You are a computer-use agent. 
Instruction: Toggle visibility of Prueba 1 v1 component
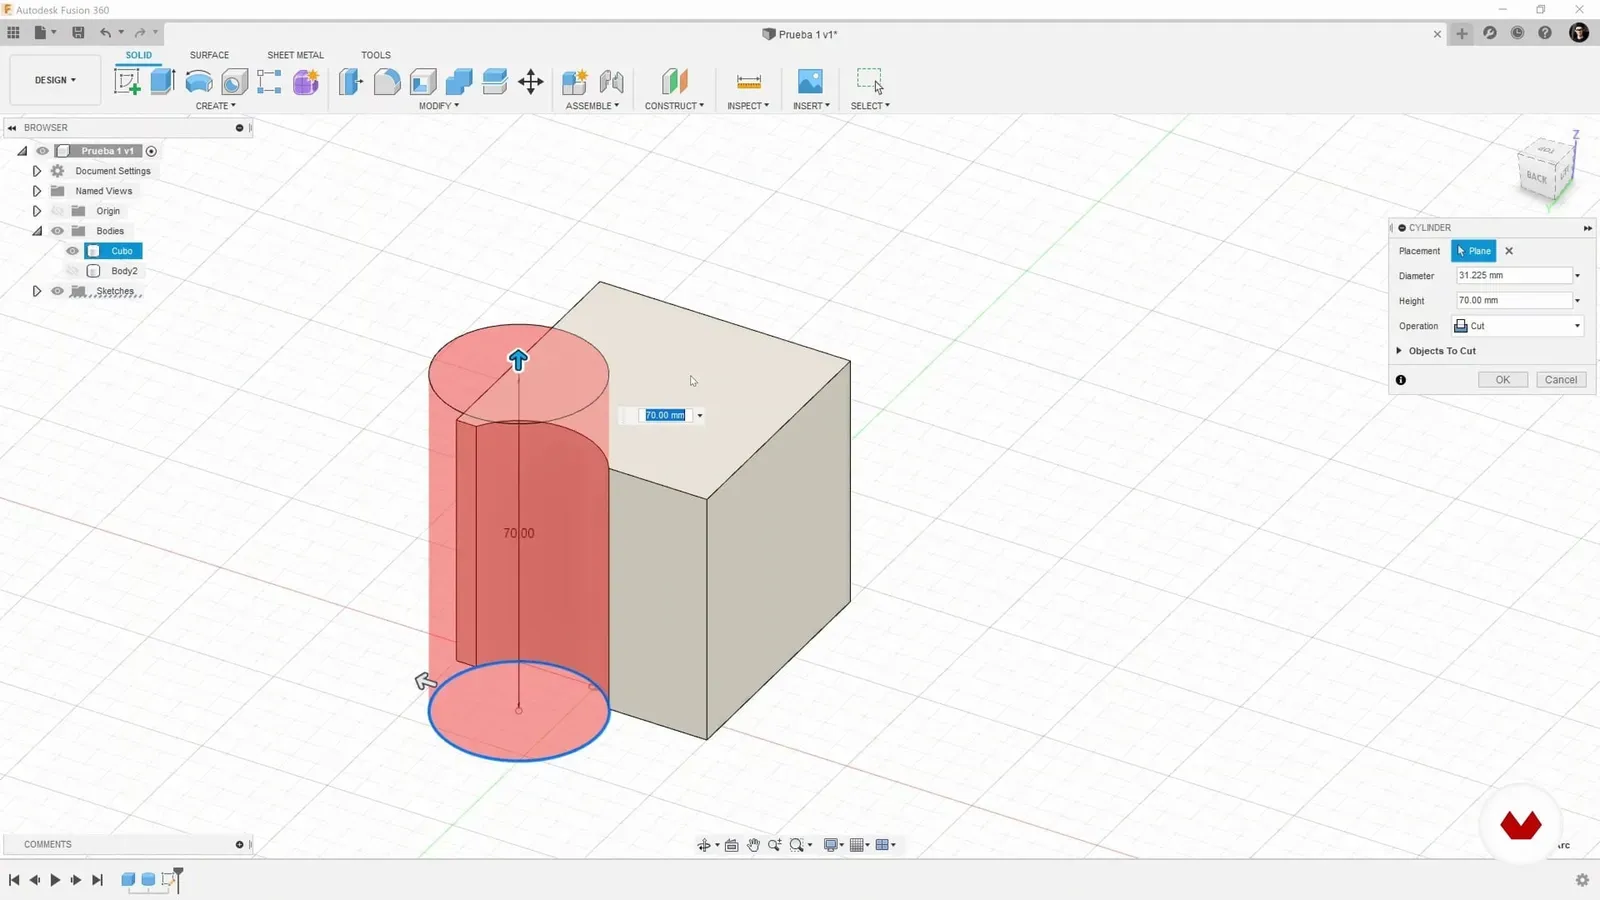pos(42,151)
